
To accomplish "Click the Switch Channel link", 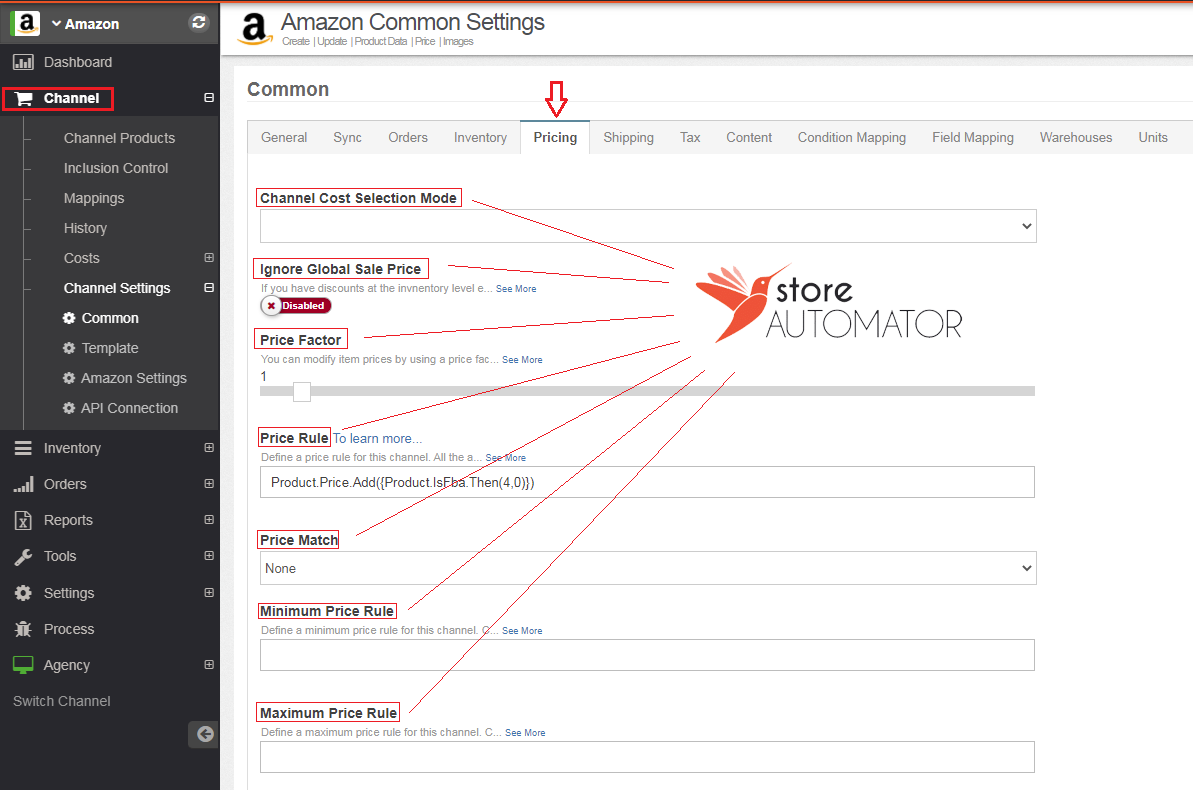I will (62, 702).
